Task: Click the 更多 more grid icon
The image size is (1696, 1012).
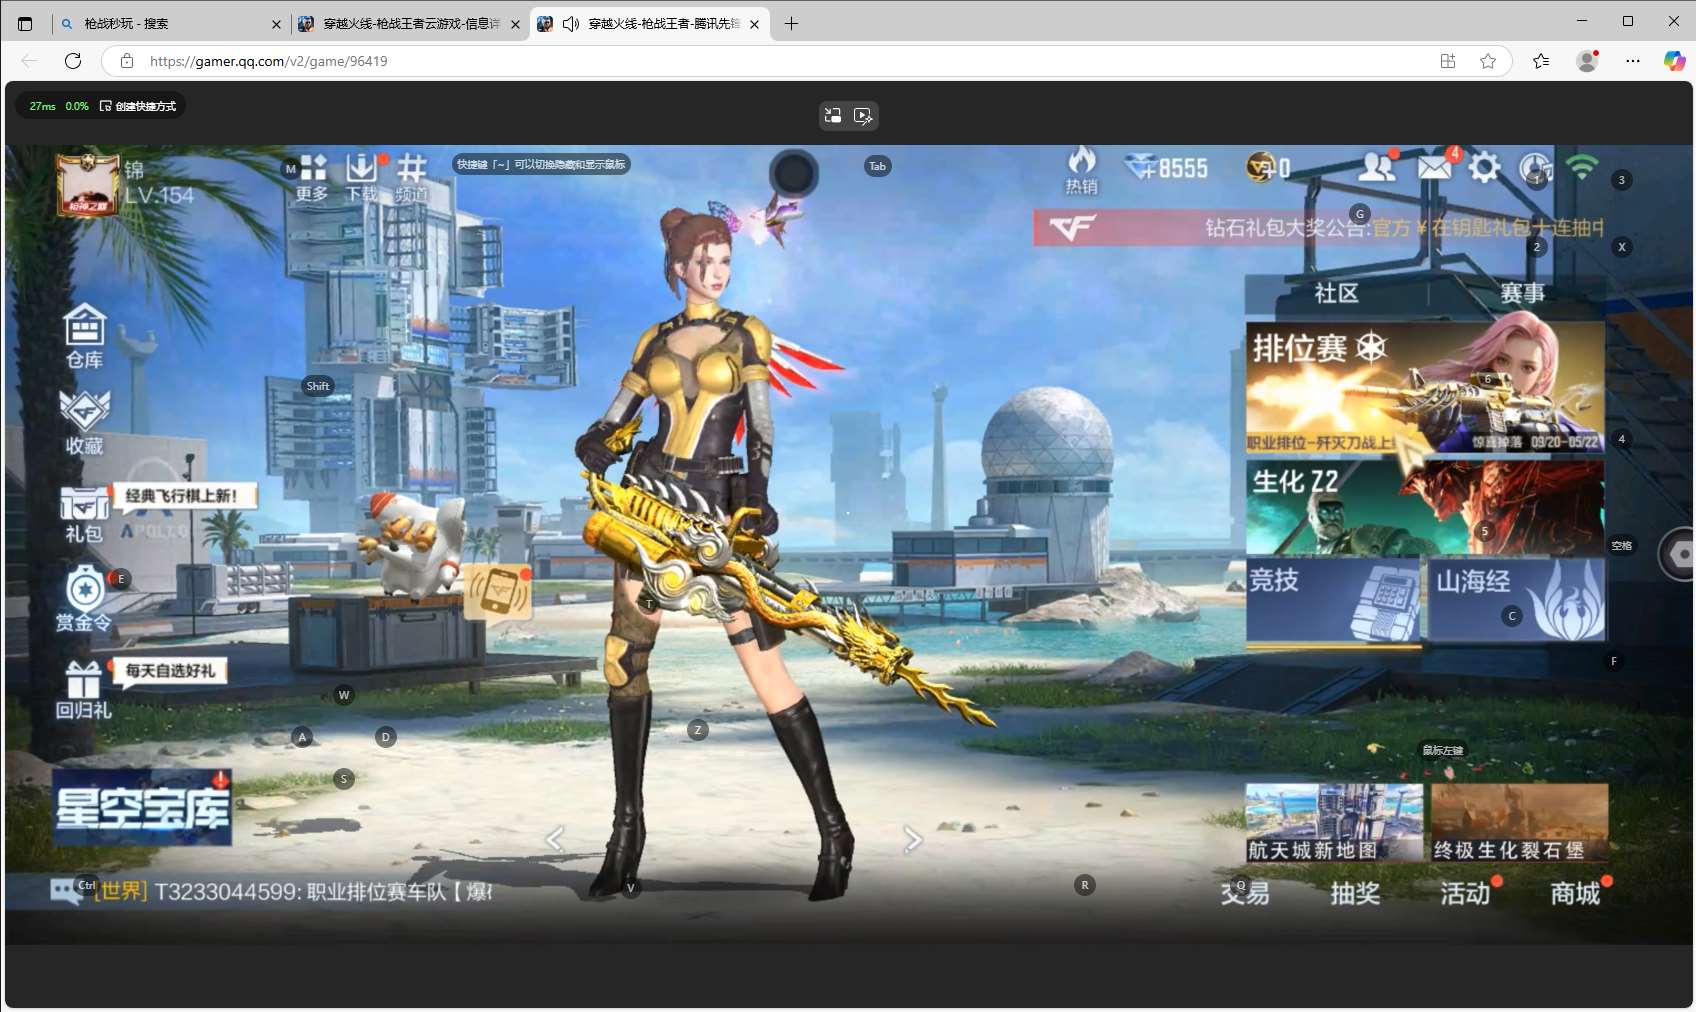Action: click(312, 178)
